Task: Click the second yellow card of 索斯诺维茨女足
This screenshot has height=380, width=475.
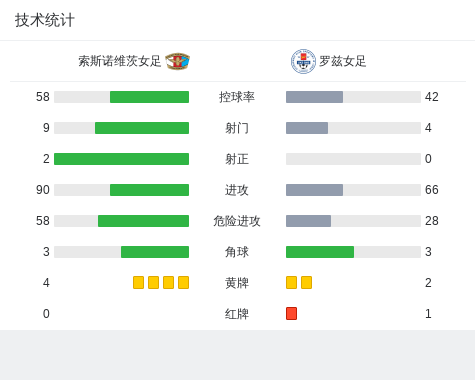Action: [x=153, y=282]
